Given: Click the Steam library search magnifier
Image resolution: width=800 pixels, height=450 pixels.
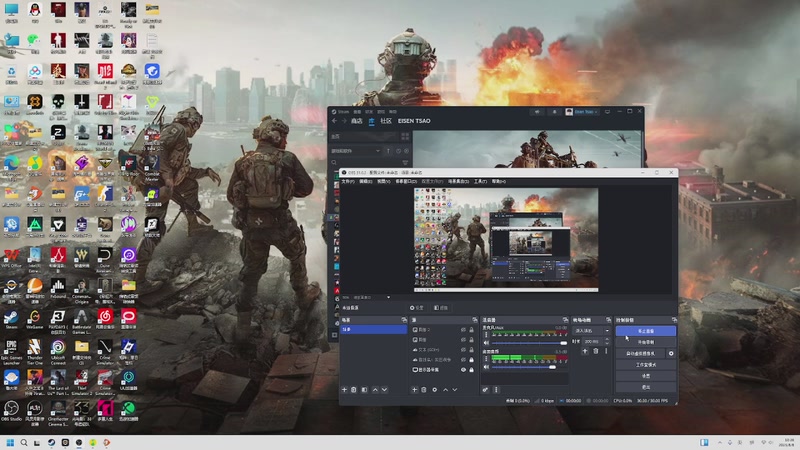Looking at the screenshot, I should click(x=334, y=163).
